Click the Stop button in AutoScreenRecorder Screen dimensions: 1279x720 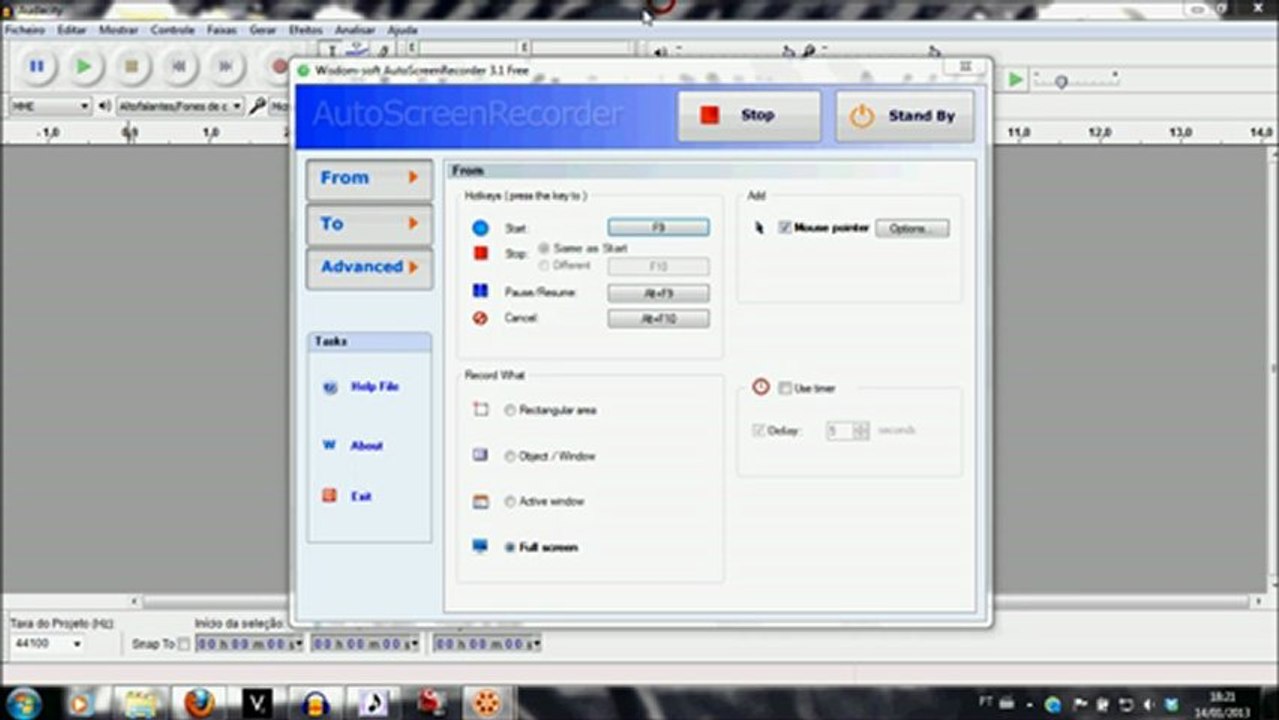[x=749, y=116]
